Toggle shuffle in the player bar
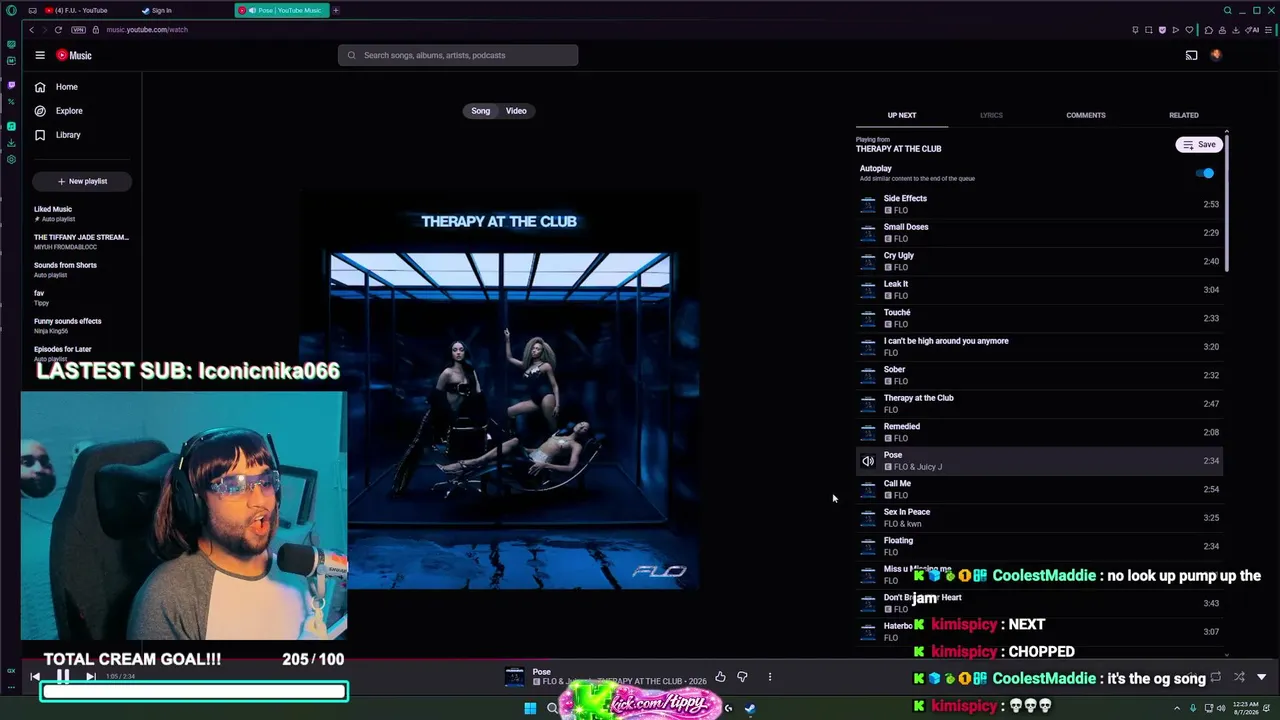Image resolution: width=1280 pixels, height=720 pixels. (x=1239, y=677)
